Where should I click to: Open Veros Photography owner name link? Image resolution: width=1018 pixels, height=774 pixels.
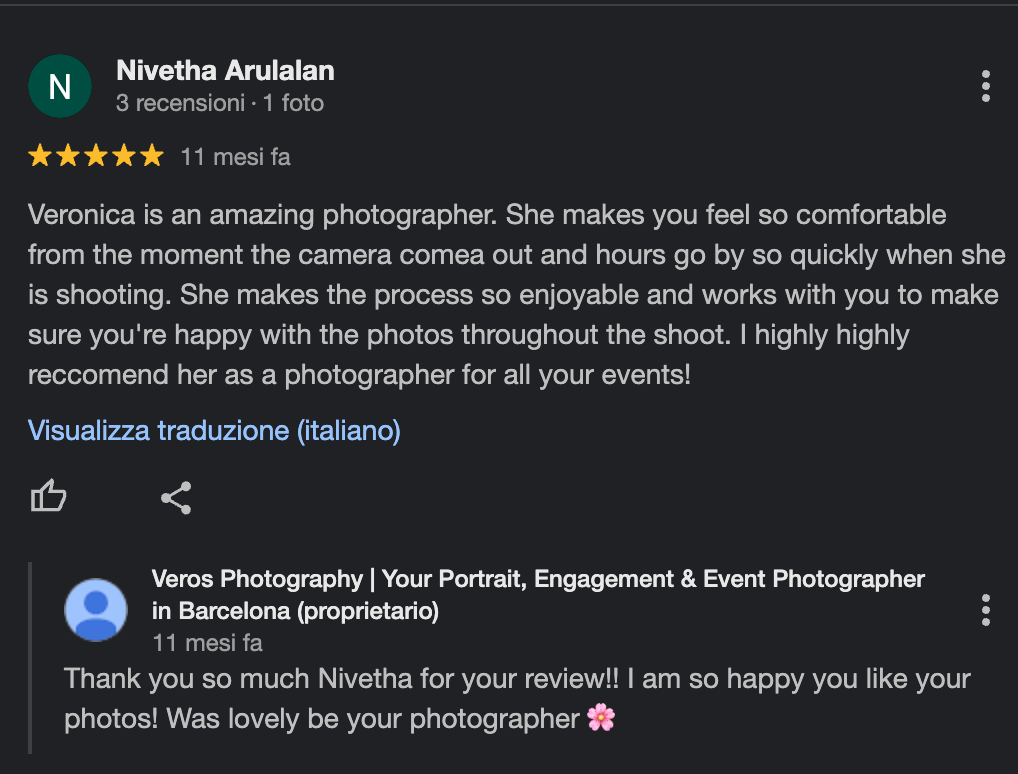click(x=538, y=579)
